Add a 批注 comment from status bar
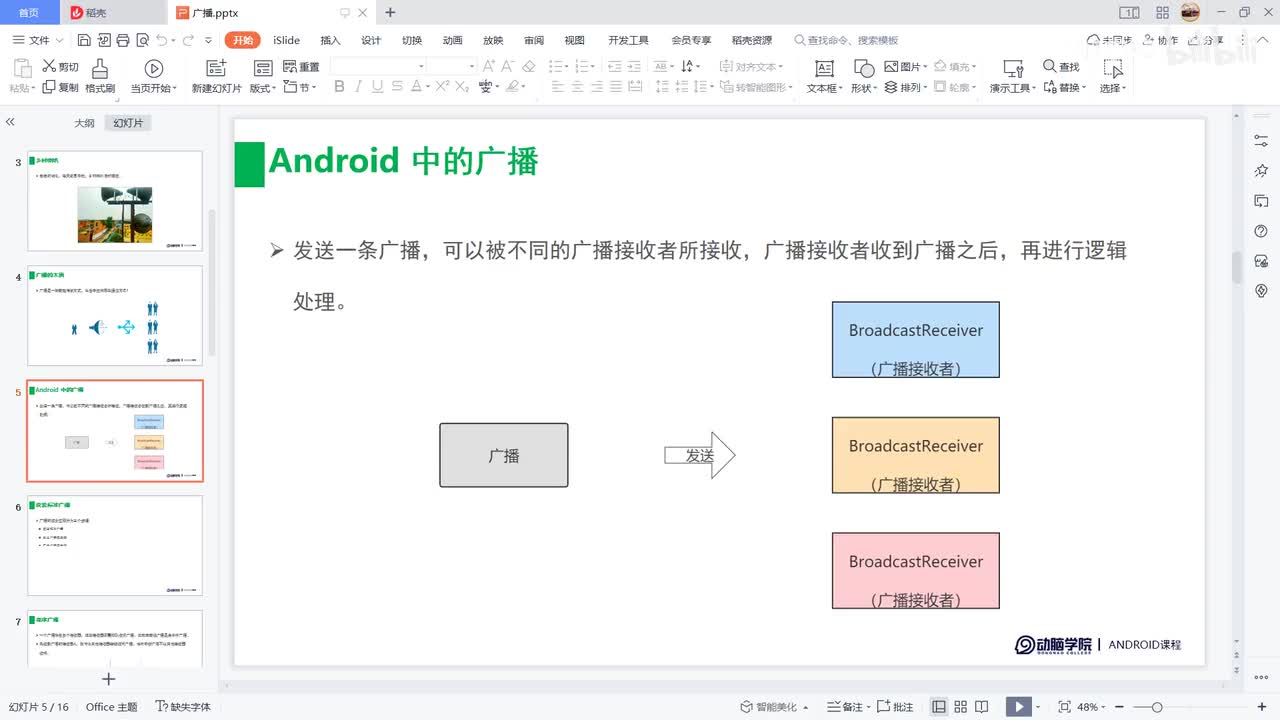Image resolution: width=1280 pixels, height=720 pixels. tap(894, 707)
